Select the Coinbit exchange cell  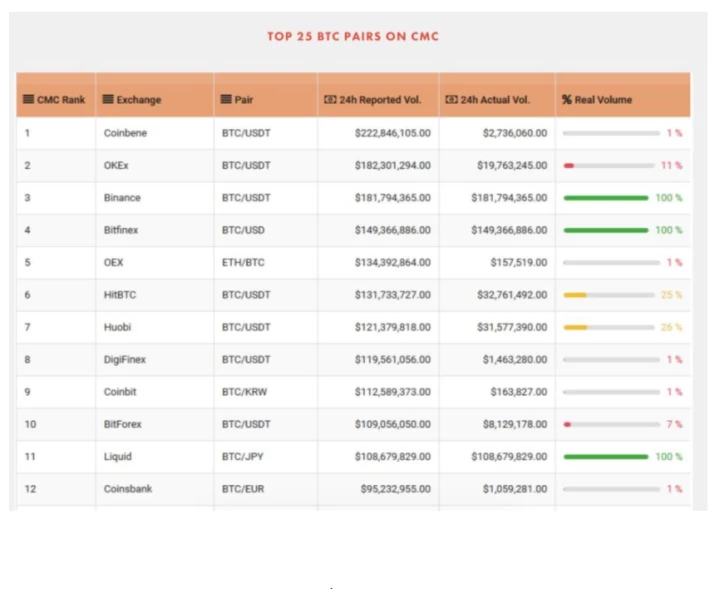coord(155,392)
